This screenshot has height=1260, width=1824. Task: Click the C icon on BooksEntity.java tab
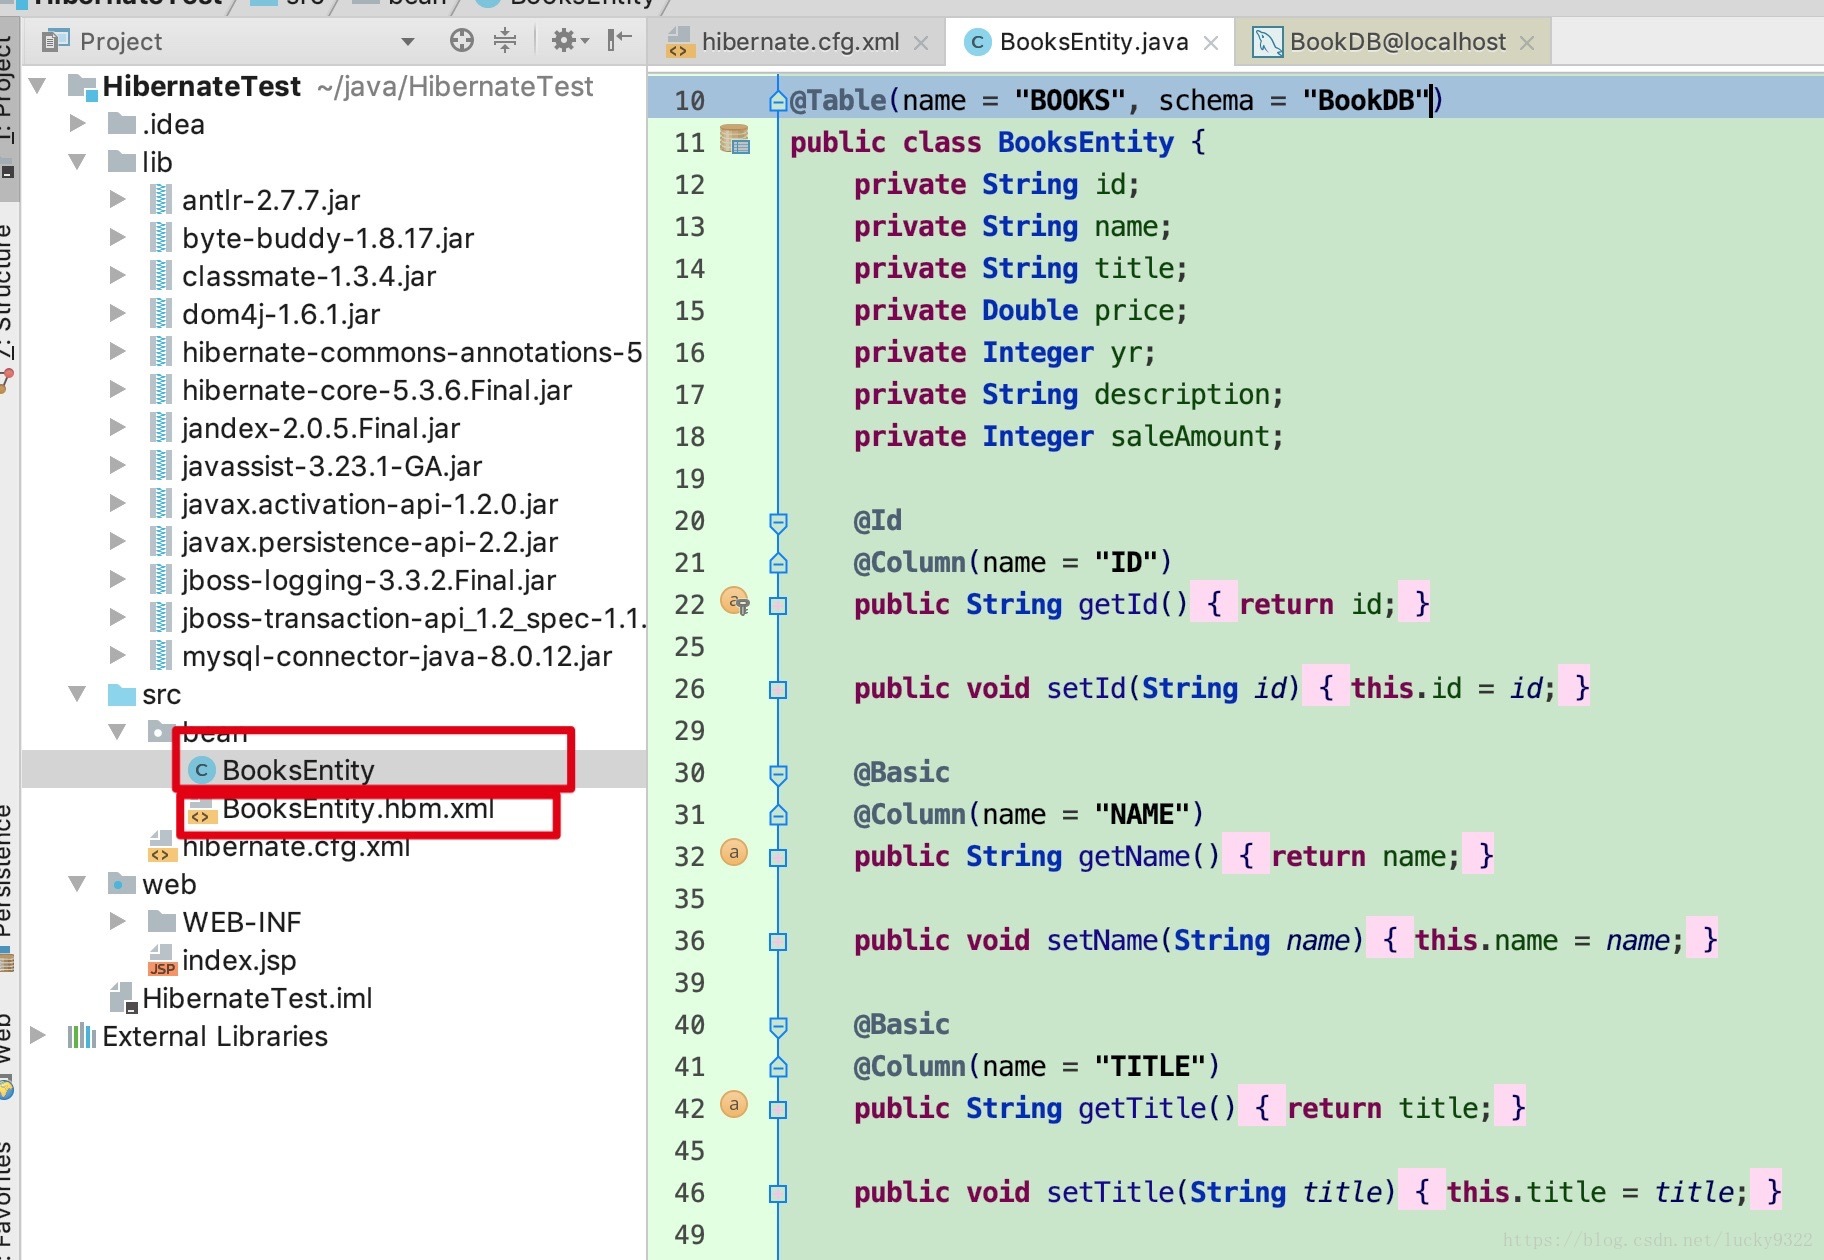pos(977,42)
